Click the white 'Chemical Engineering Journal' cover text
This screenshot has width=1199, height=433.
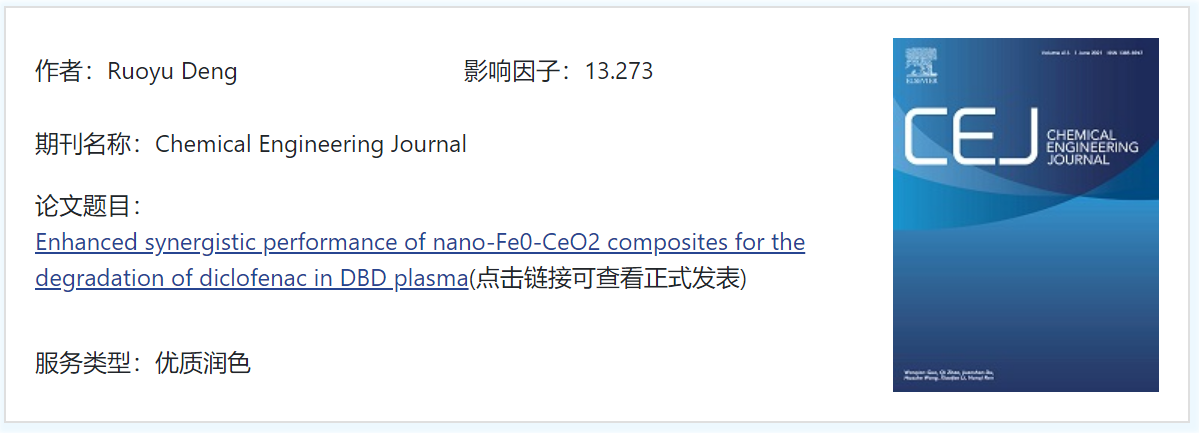pyautogui.click(x=1092, y=148)
